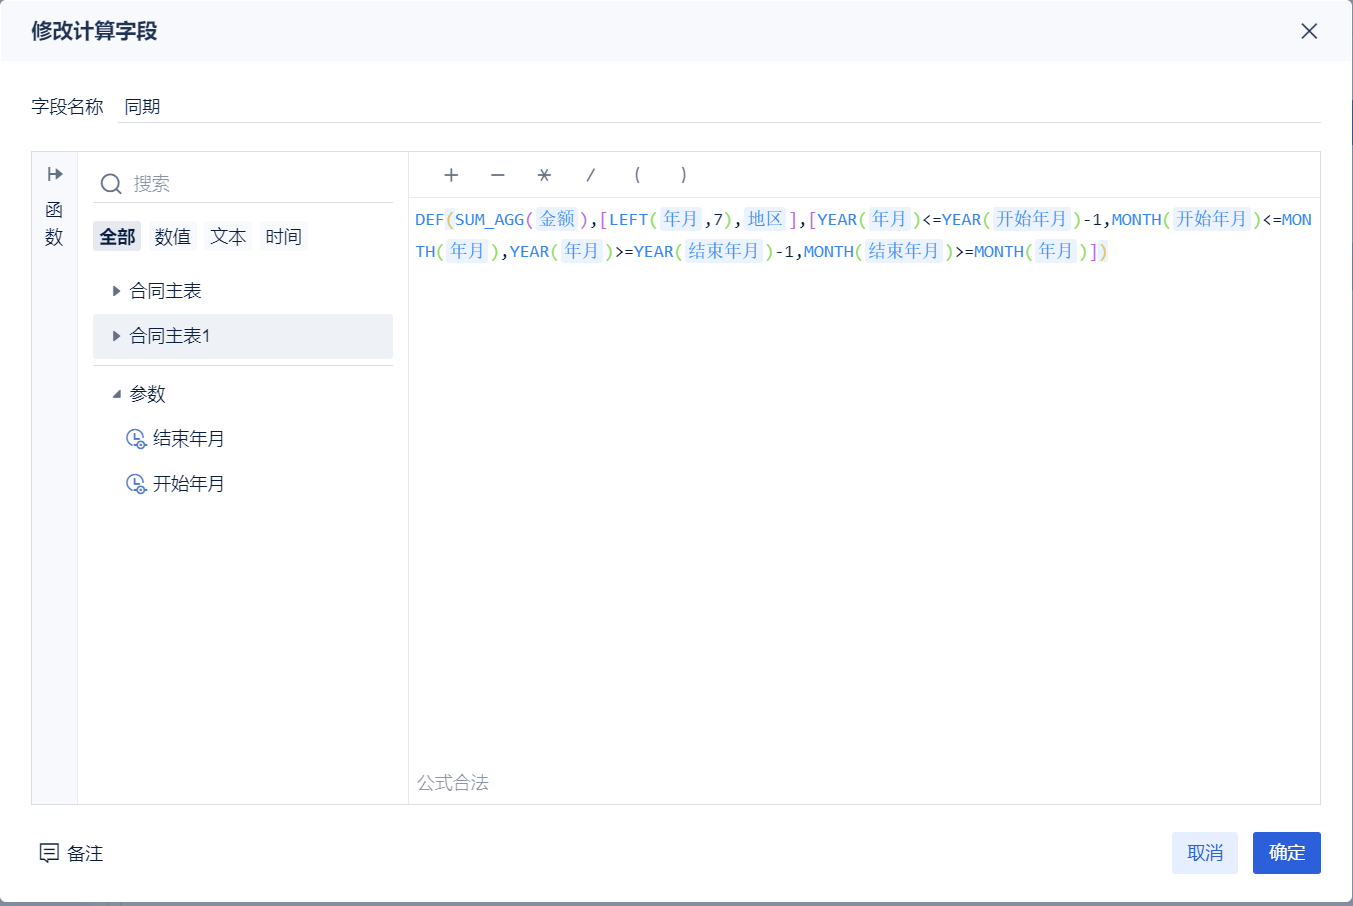Insert the minus operator
Viewport: 1353px width, 906px height.
pyautogui.click(x=498, y=175)
